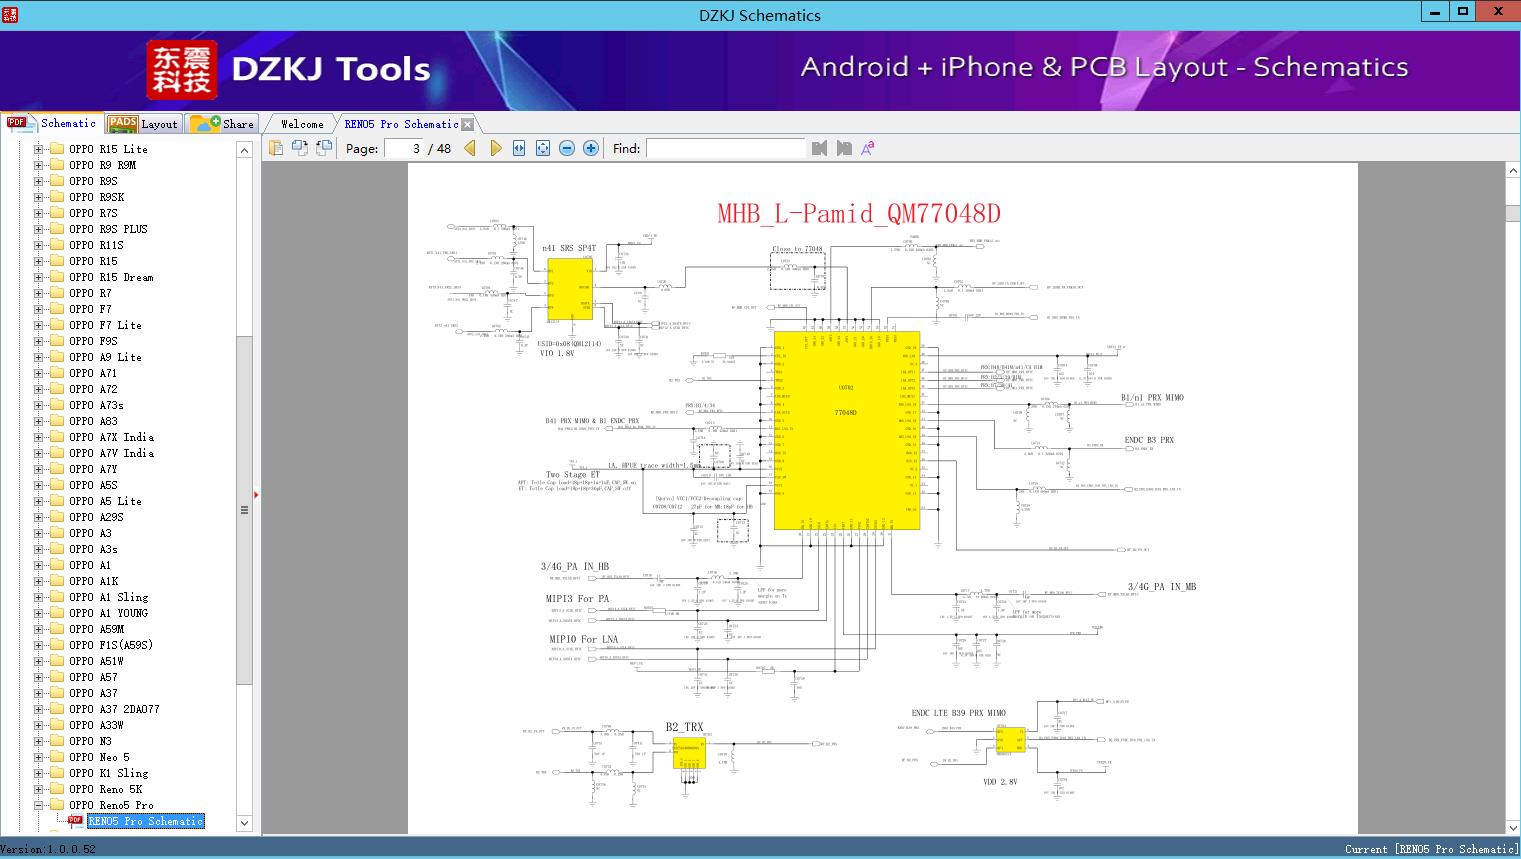This screenshot has height=859, width=1521.
Task: Go to the previous page with left arrow
Action: click(470, 148)
